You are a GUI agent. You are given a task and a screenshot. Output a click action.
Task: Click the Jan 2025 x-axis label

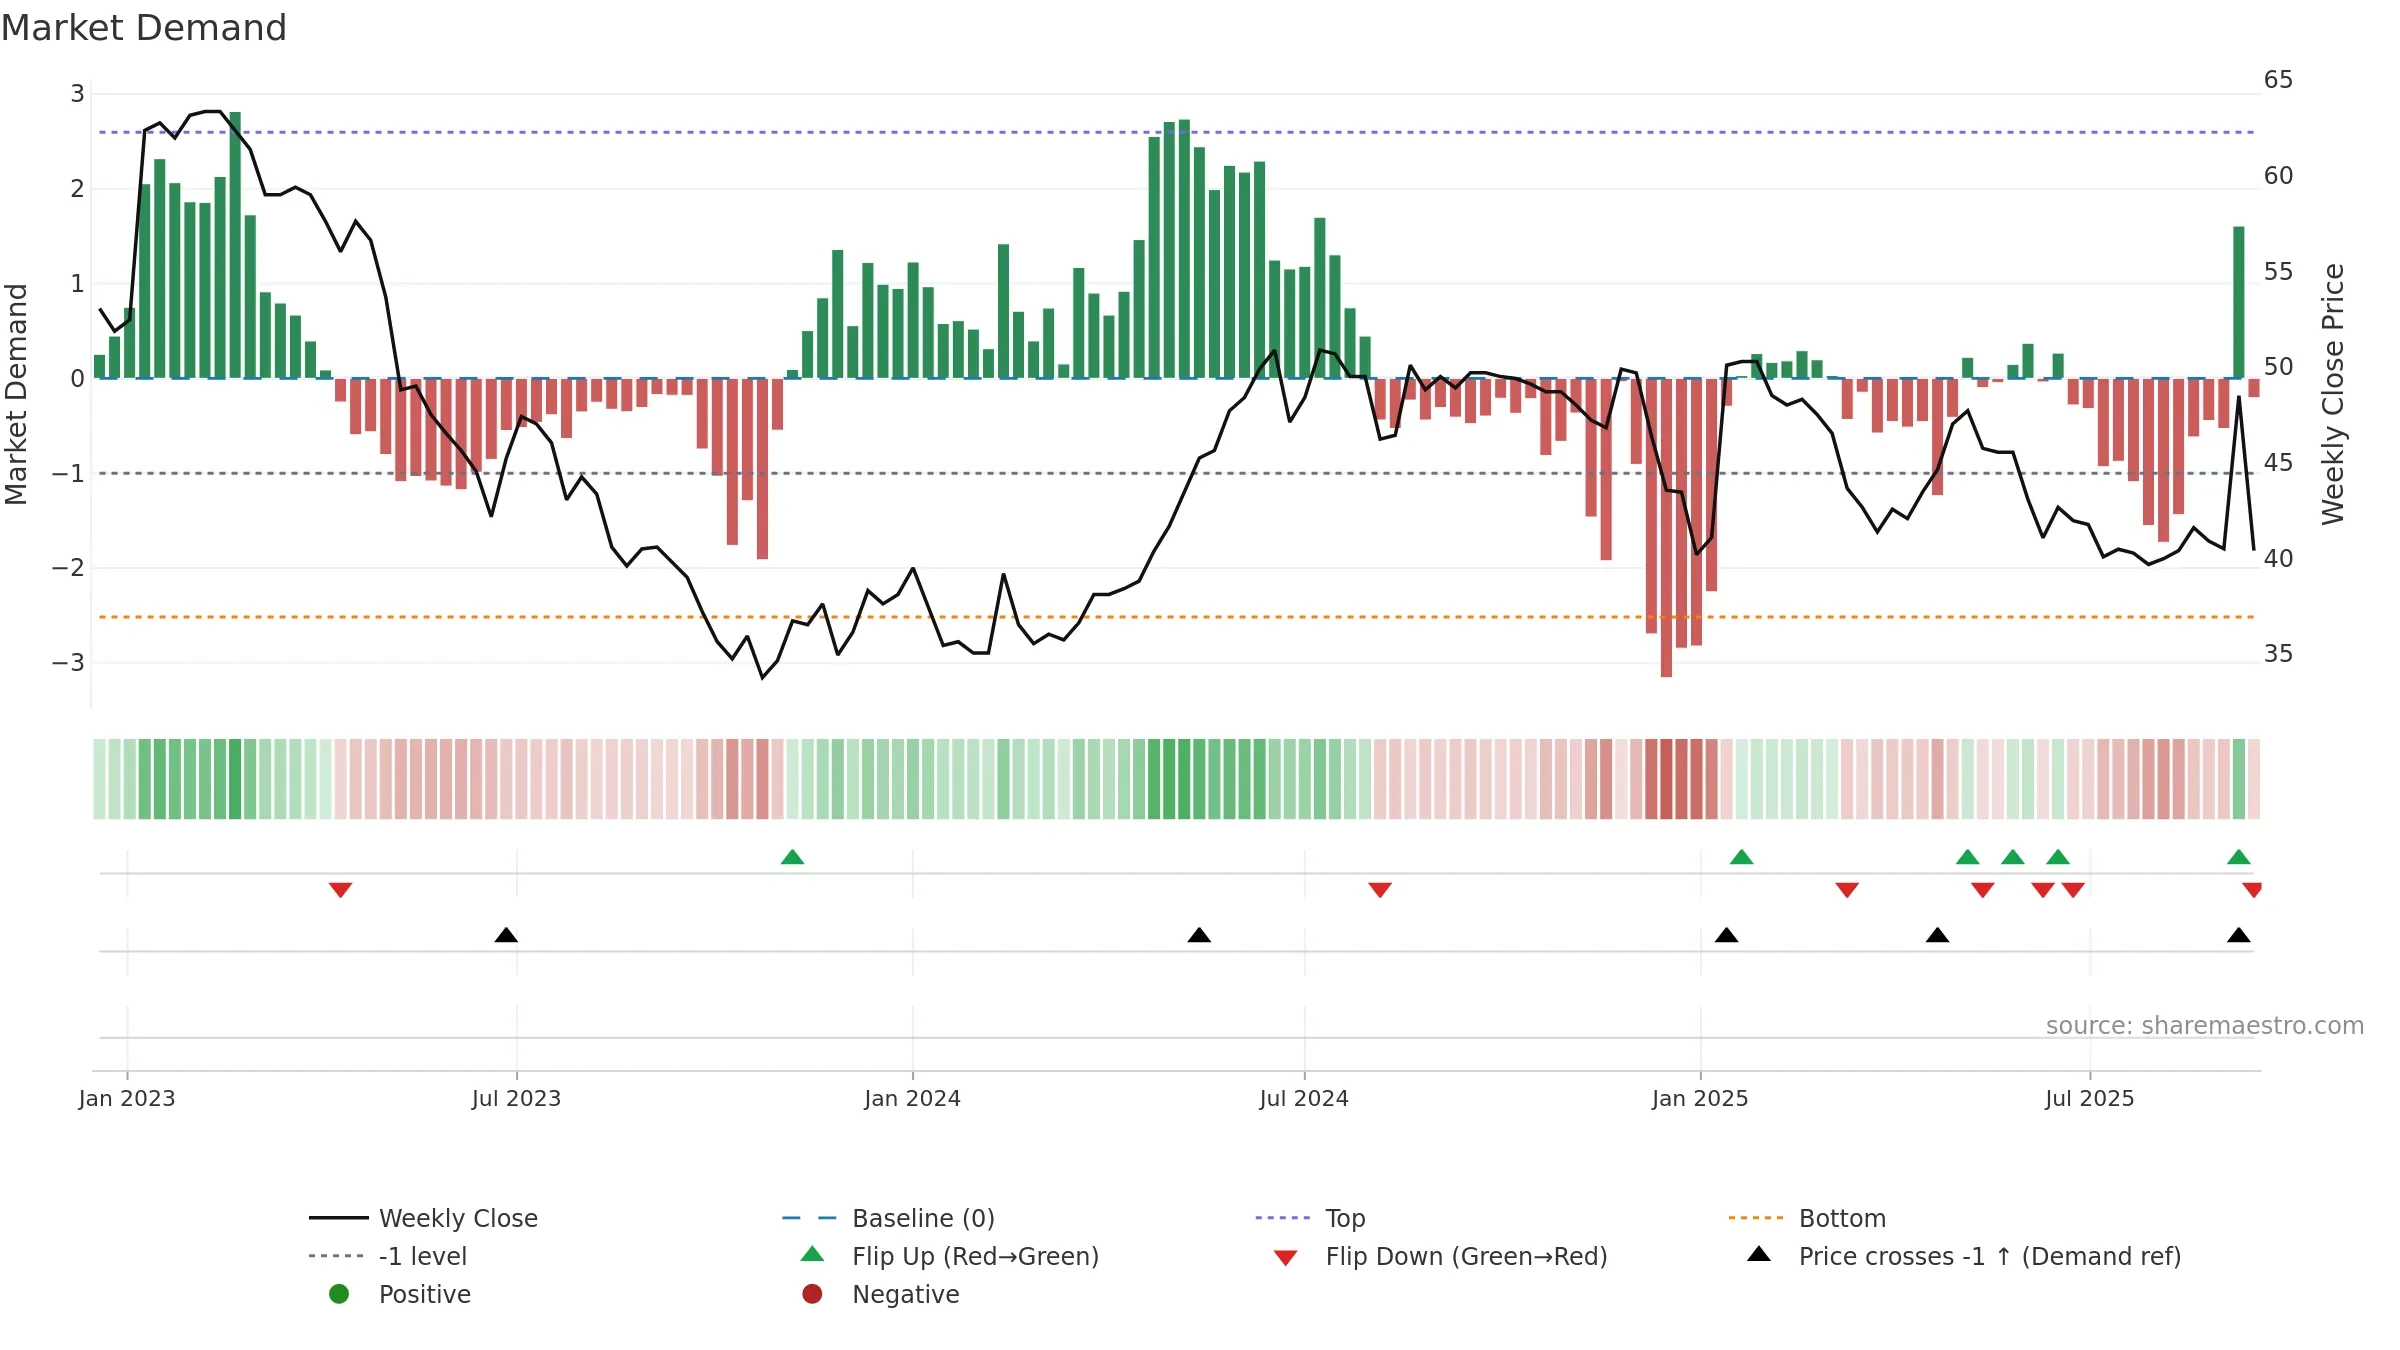tap(1700, 1098)
